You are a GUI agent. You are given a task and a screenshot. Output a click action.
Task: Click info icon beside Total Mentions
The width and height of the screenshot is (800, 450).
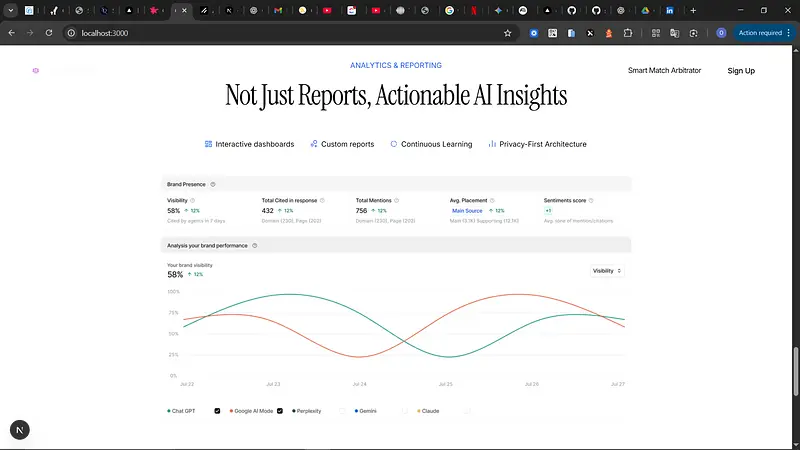398,200
